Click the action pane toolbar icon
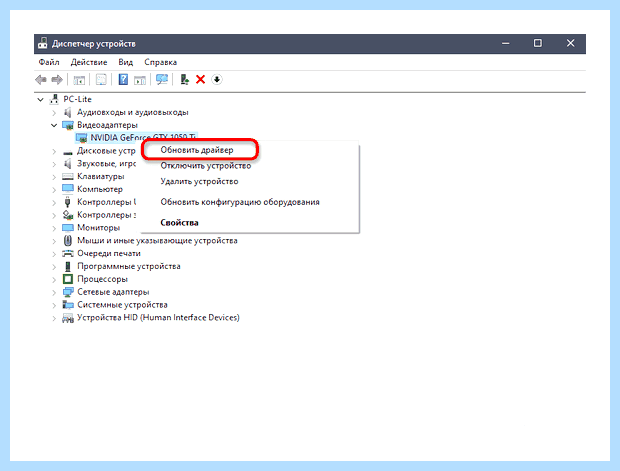 click(x=140, y=80)
